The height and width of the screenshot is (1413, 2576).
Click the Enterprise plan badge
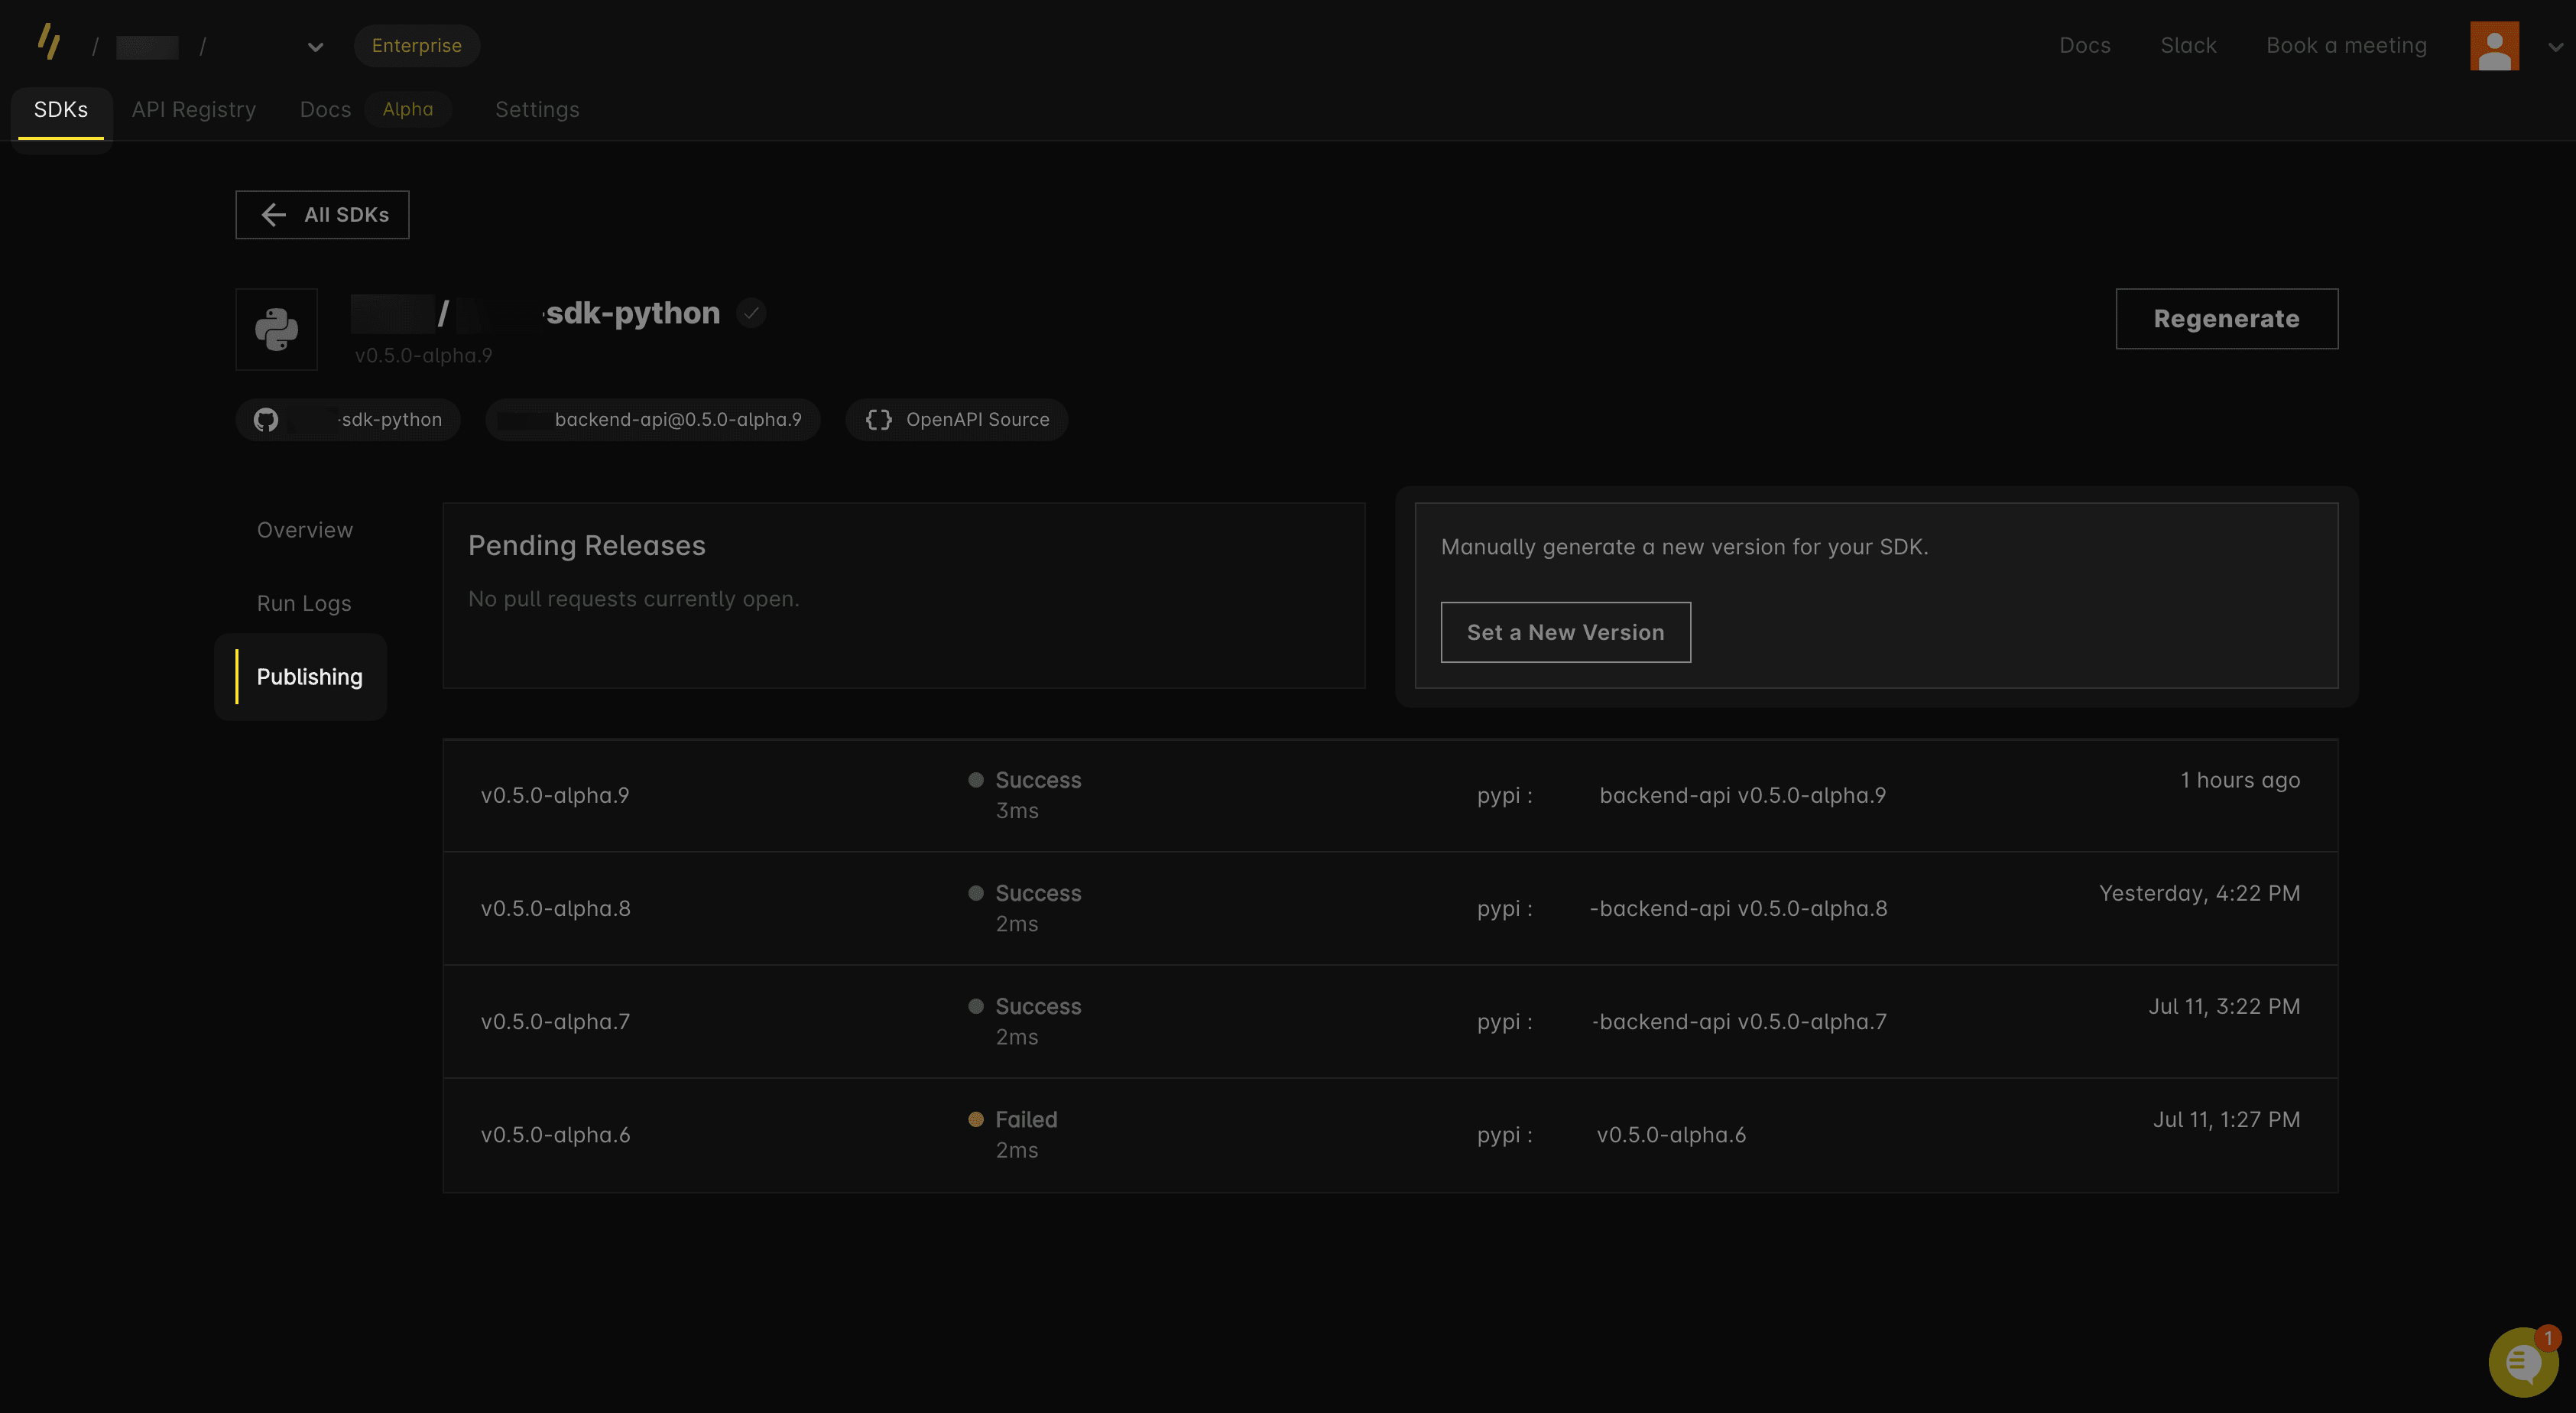[417, 45]
